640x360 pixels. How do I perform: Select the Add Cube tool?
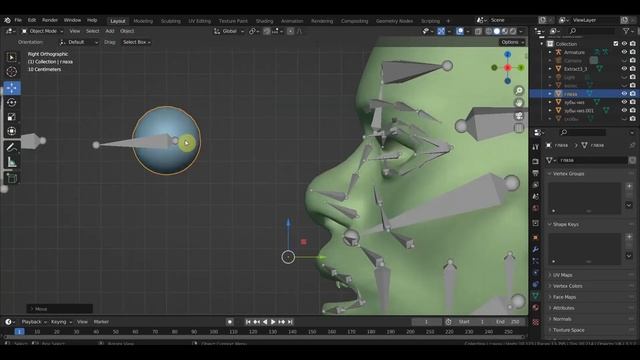click(x=12, y=178)
